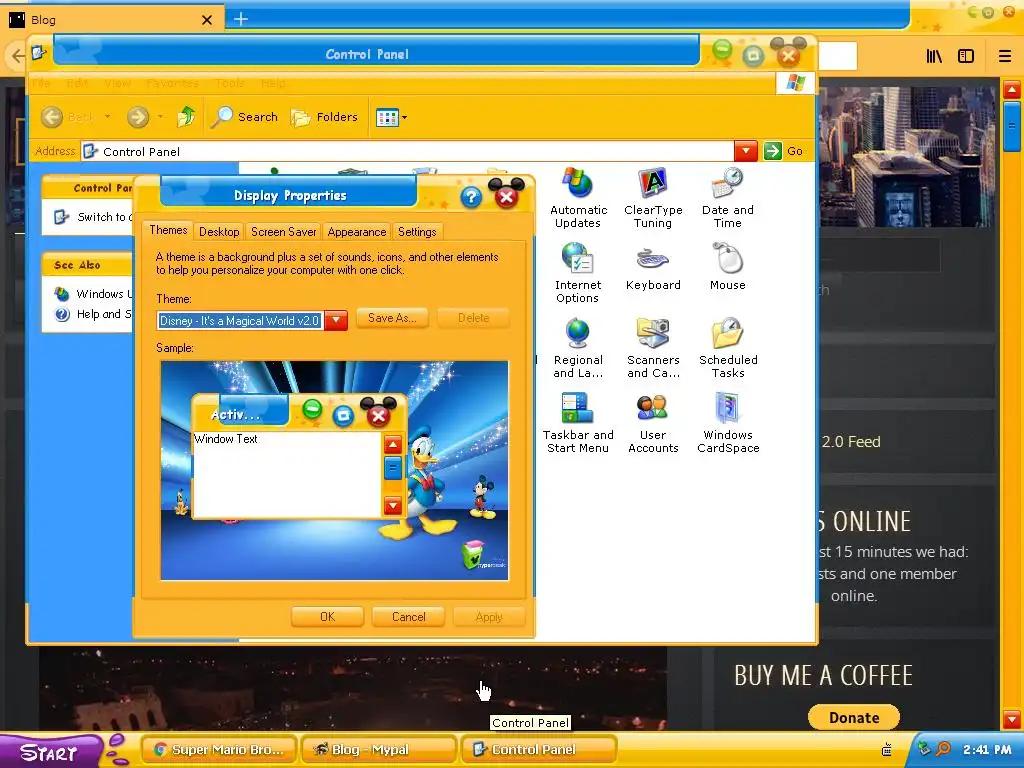Toggle browser sidebar icon

[966, 56]
